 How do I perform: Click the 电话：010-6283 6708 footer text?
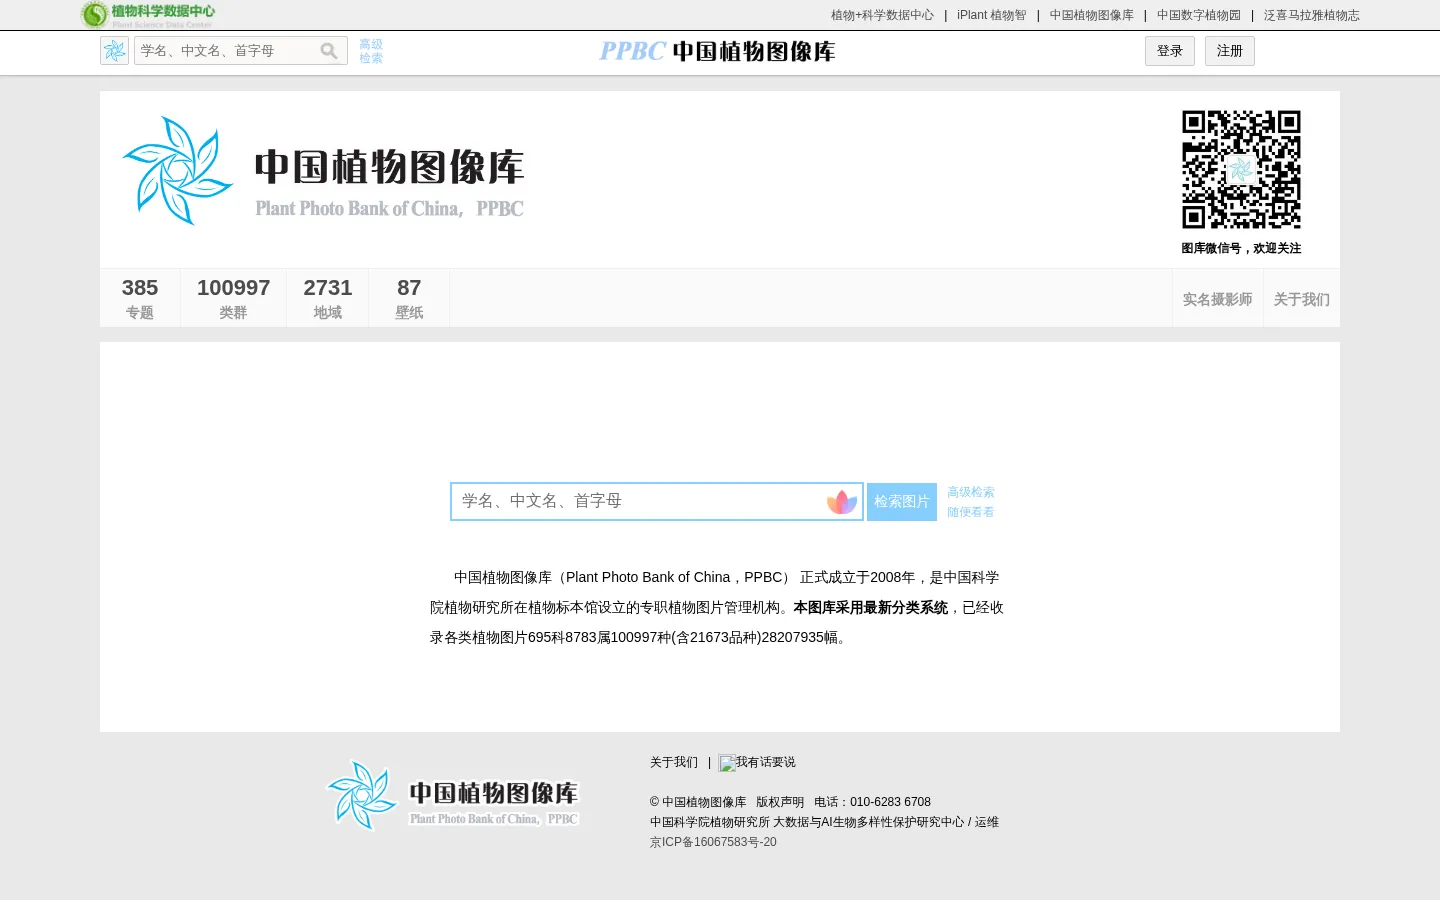[x=872, y=802]
